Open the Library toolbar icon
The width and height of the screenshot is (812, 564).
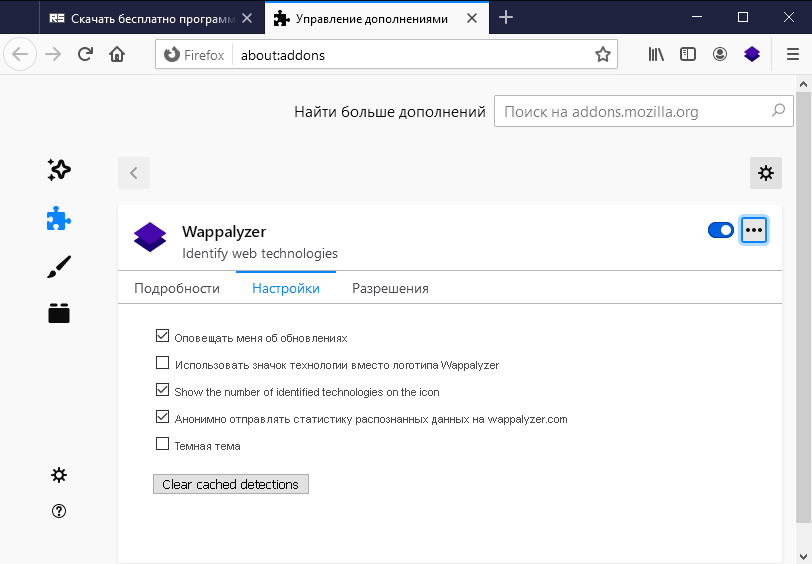tap(656, 54)
